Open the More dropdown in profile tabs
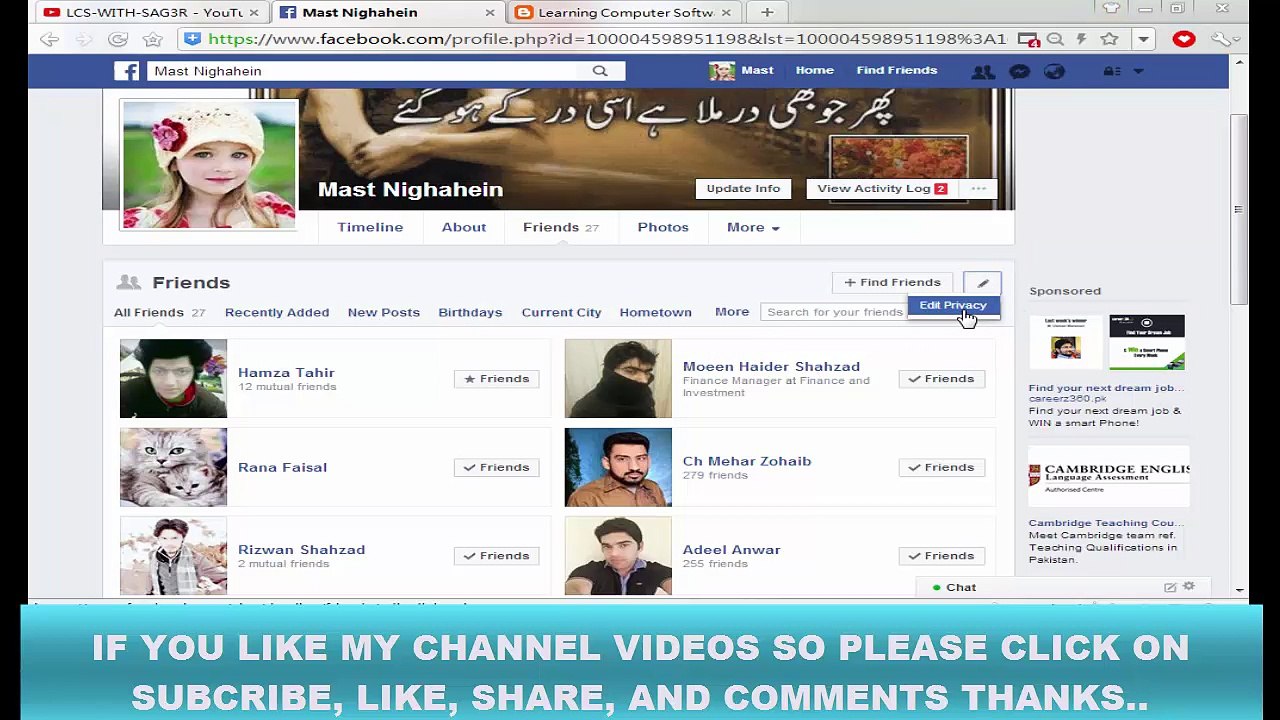The height and width of the screenshot is (720, 1280). pos(753,227)
